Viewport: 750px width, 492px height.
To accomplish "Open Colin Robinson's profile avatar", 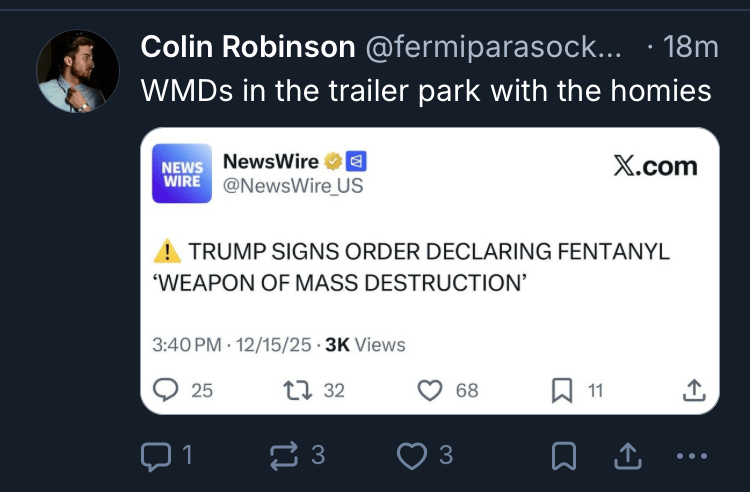I will click(x=77, y=71).
